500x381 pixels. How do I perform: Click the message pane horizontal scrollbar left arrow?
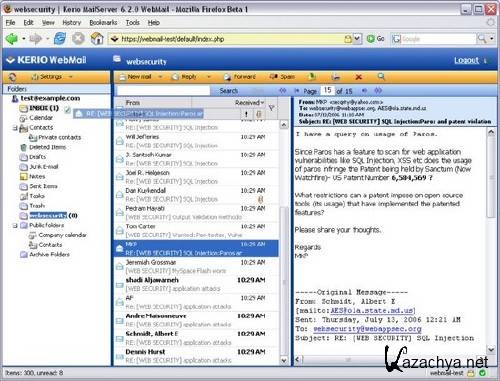tap(298, 359)
